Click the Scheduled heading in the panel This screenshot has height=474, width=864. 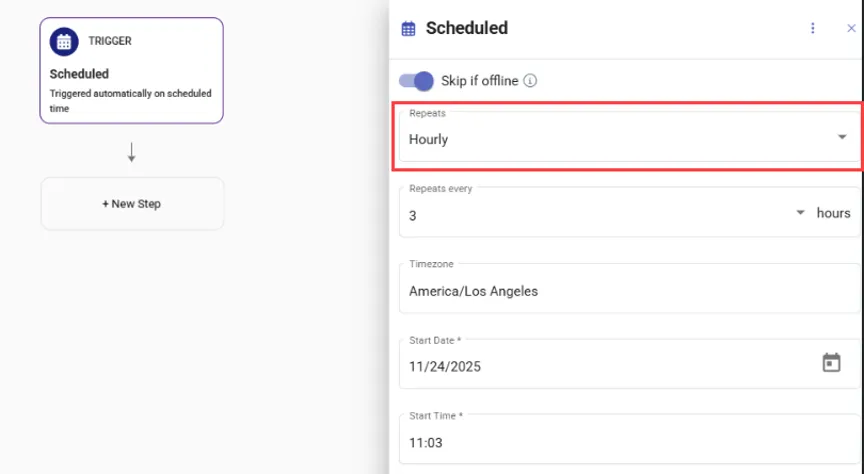click(466, 28)
